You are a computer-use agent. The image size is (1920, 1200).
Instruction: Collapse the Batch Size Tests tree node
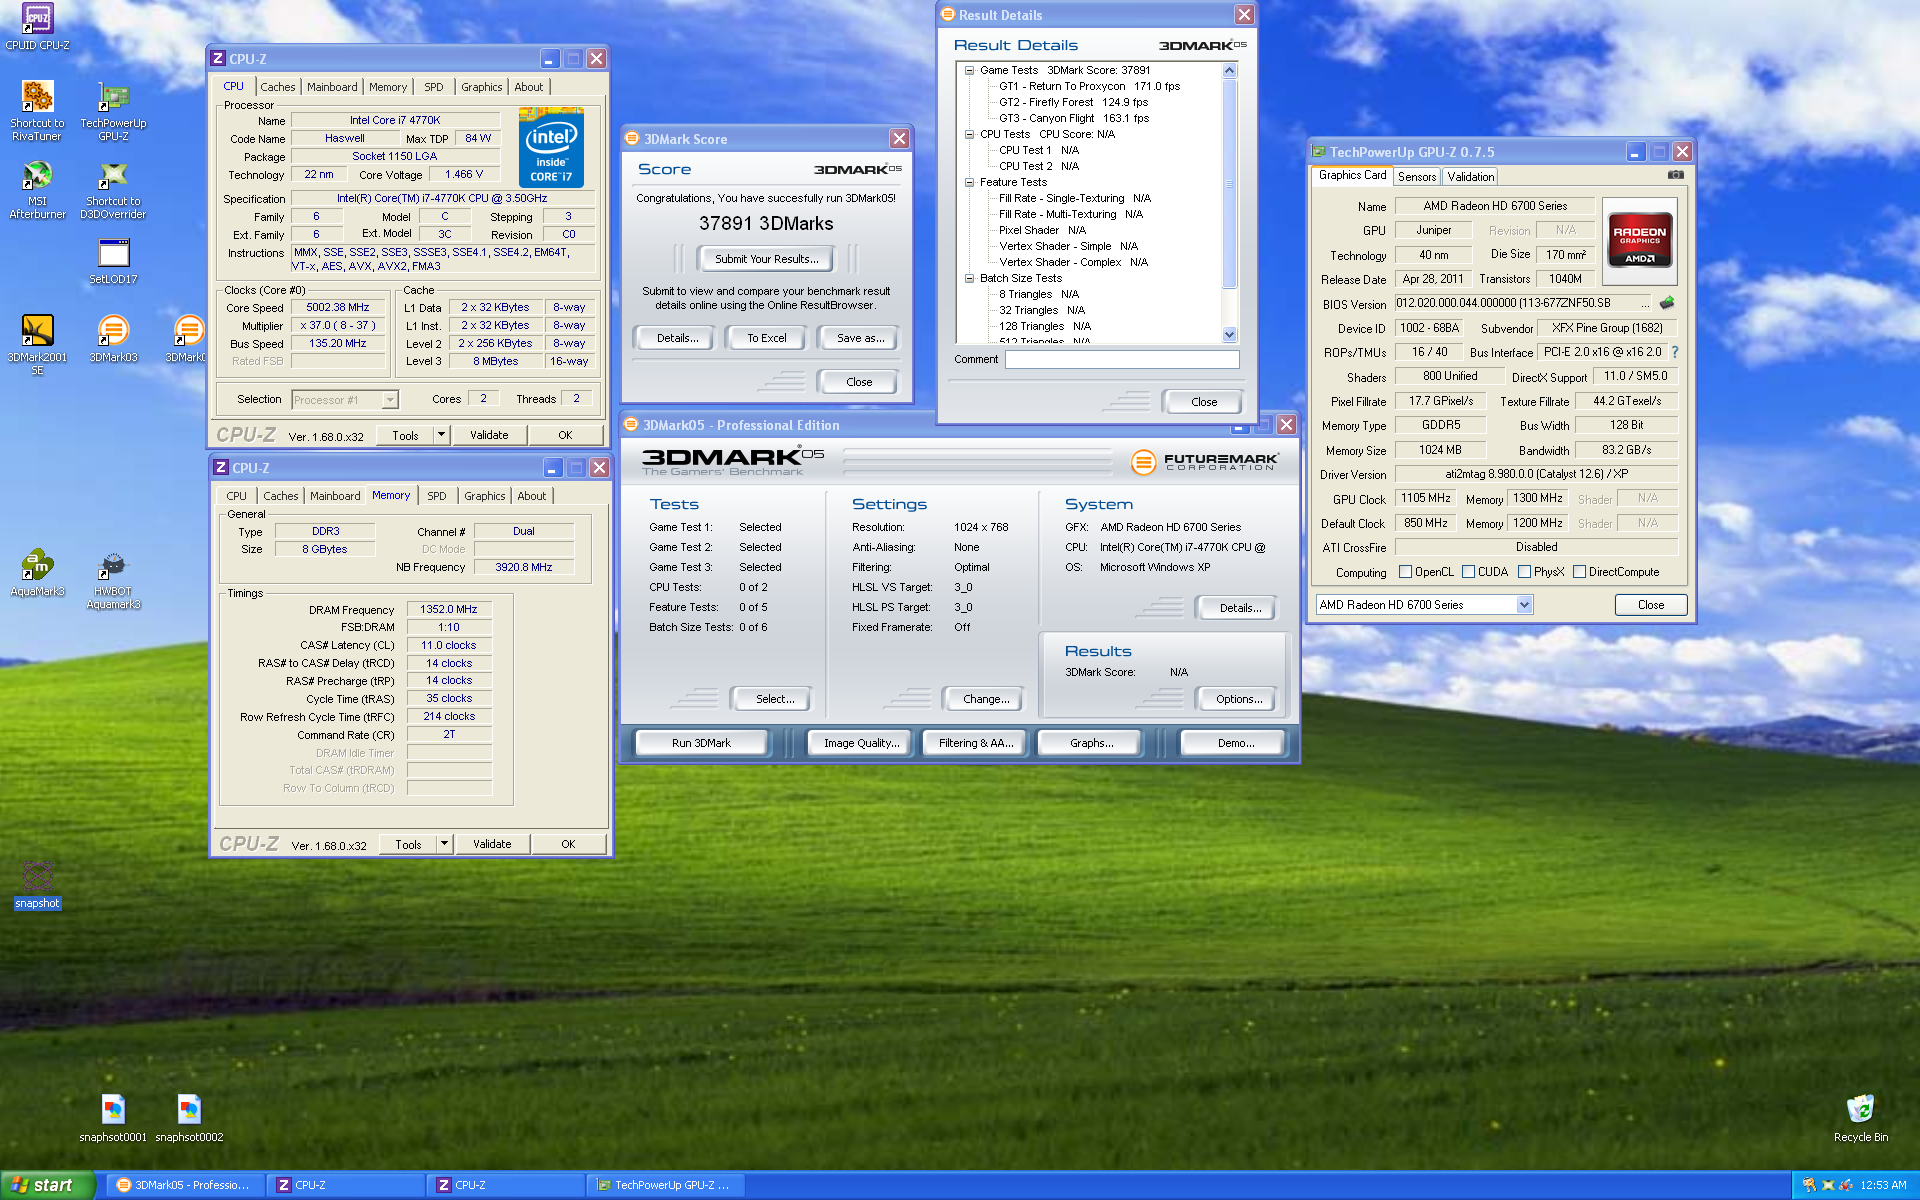[969, 278]
